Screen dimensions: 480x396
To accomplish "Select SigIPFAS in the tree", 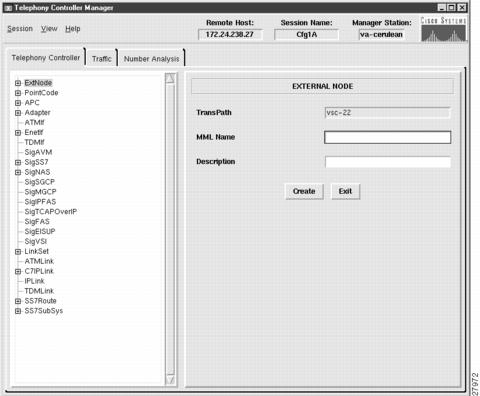I will [40, 202].
